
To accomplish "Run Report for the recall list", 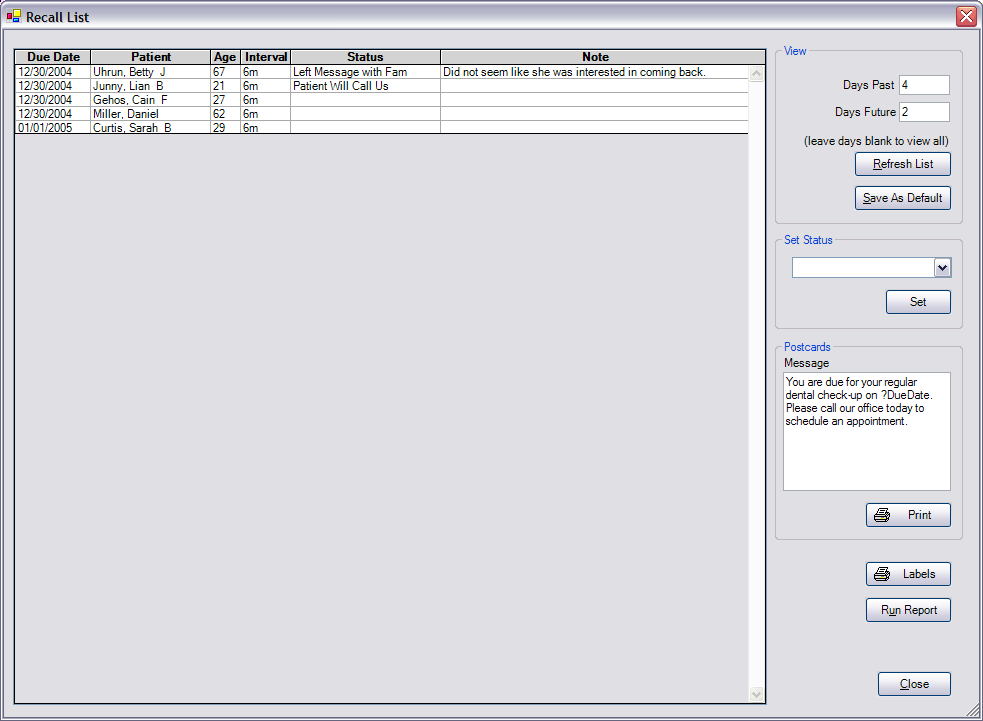I will (x=908, y=610).
